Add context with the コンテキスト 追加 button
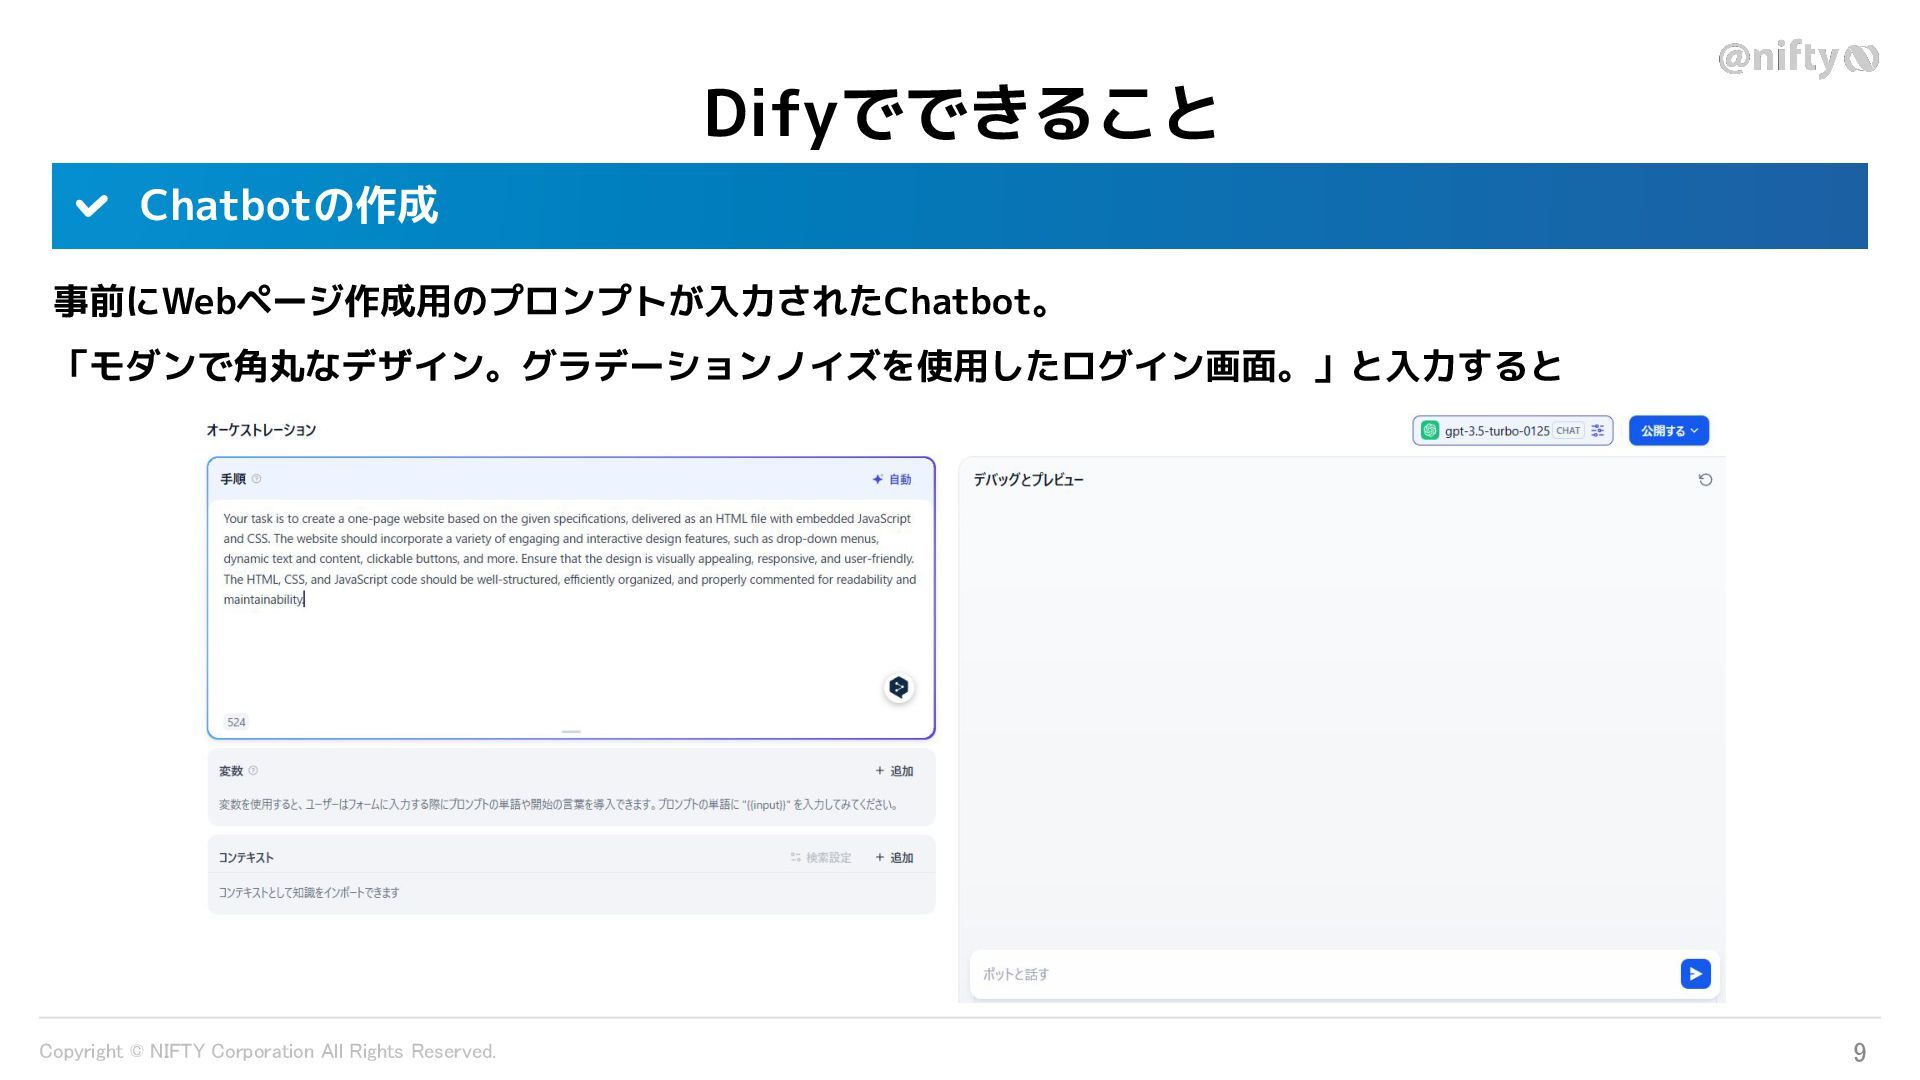The image size is (1920, 1080). coord(894,858)
